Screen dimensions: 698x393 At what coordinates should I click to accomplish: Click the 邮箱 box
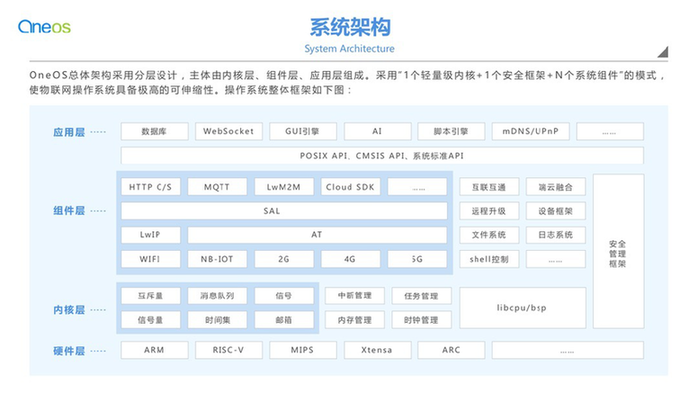click(284, 320)
